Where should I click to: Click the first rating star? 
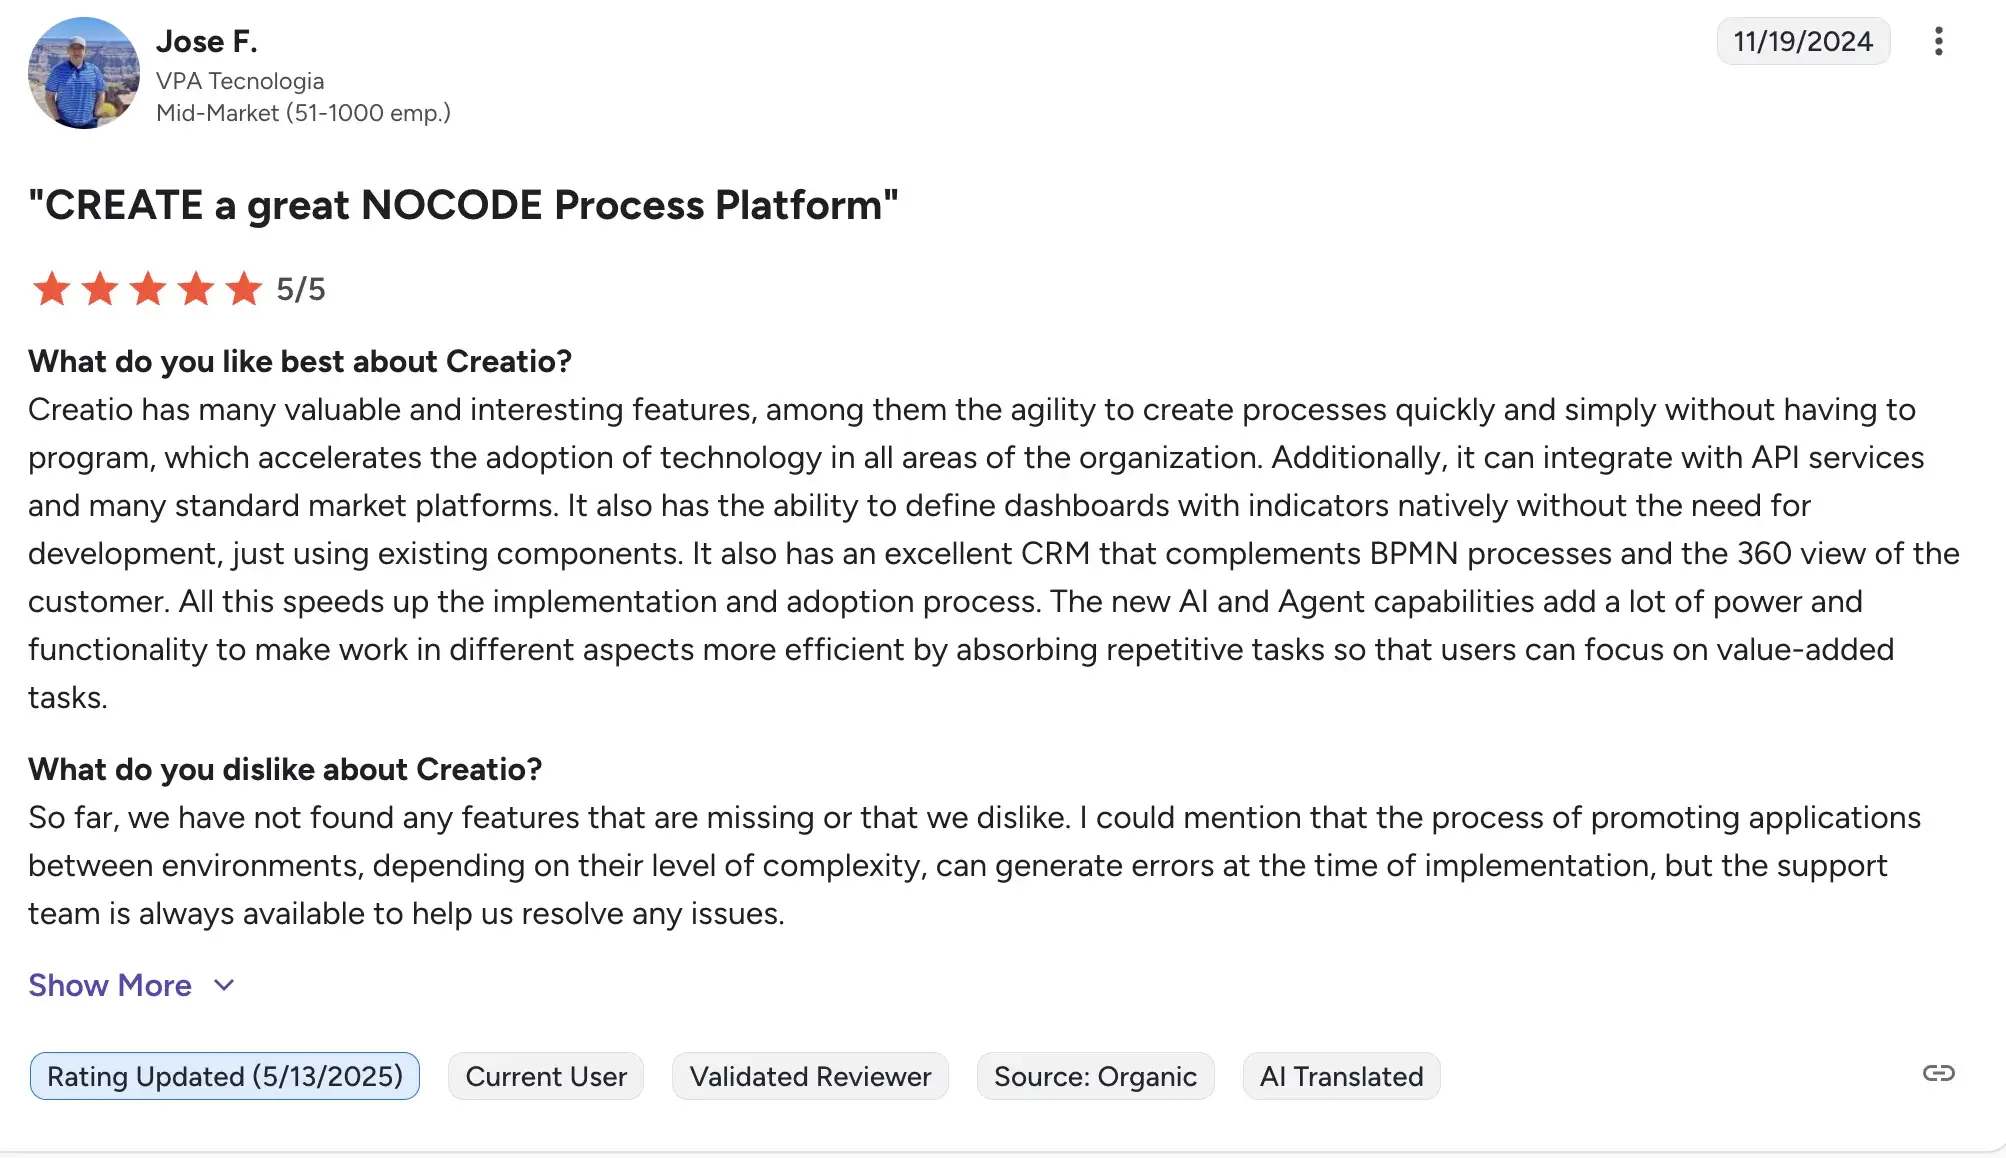(51, 289)
